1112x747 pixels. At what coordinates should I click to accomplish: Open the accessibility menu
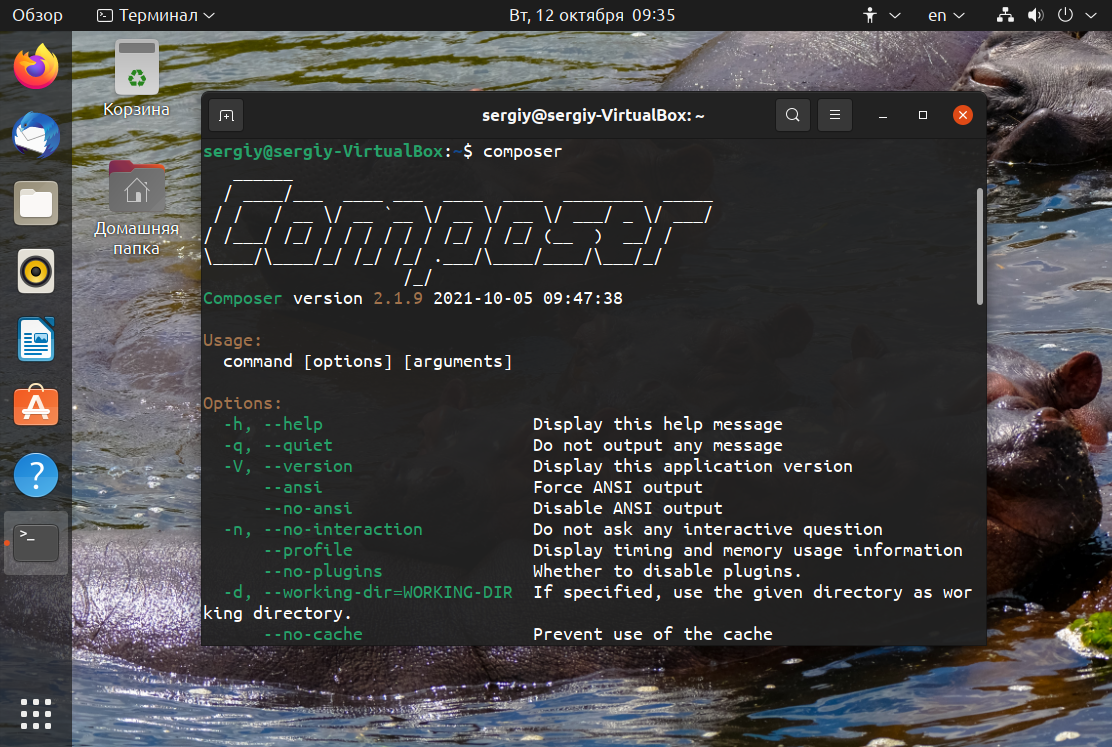881,15
